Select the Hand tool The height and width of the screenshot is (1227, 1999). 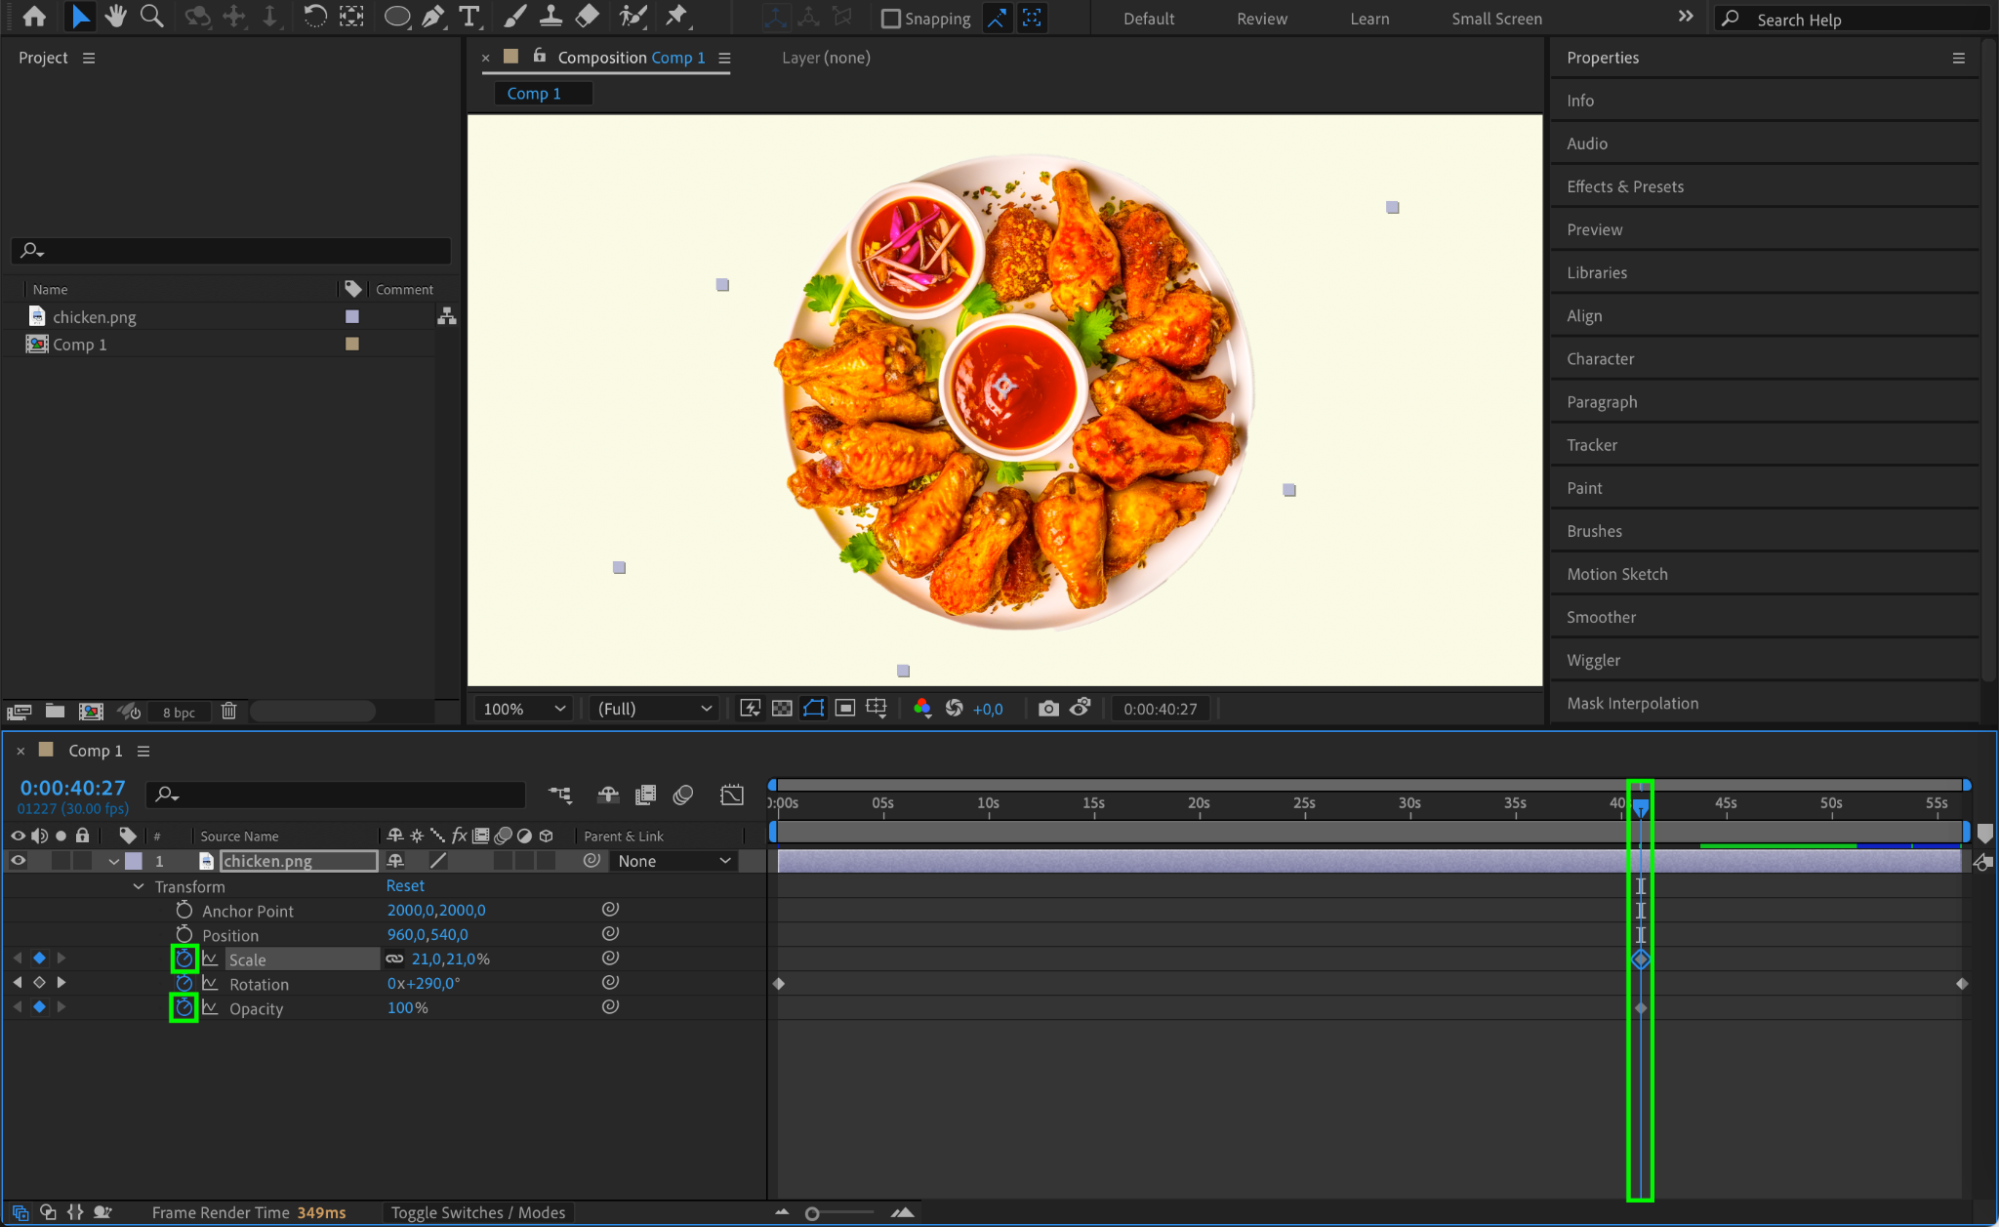pos(116,16)
